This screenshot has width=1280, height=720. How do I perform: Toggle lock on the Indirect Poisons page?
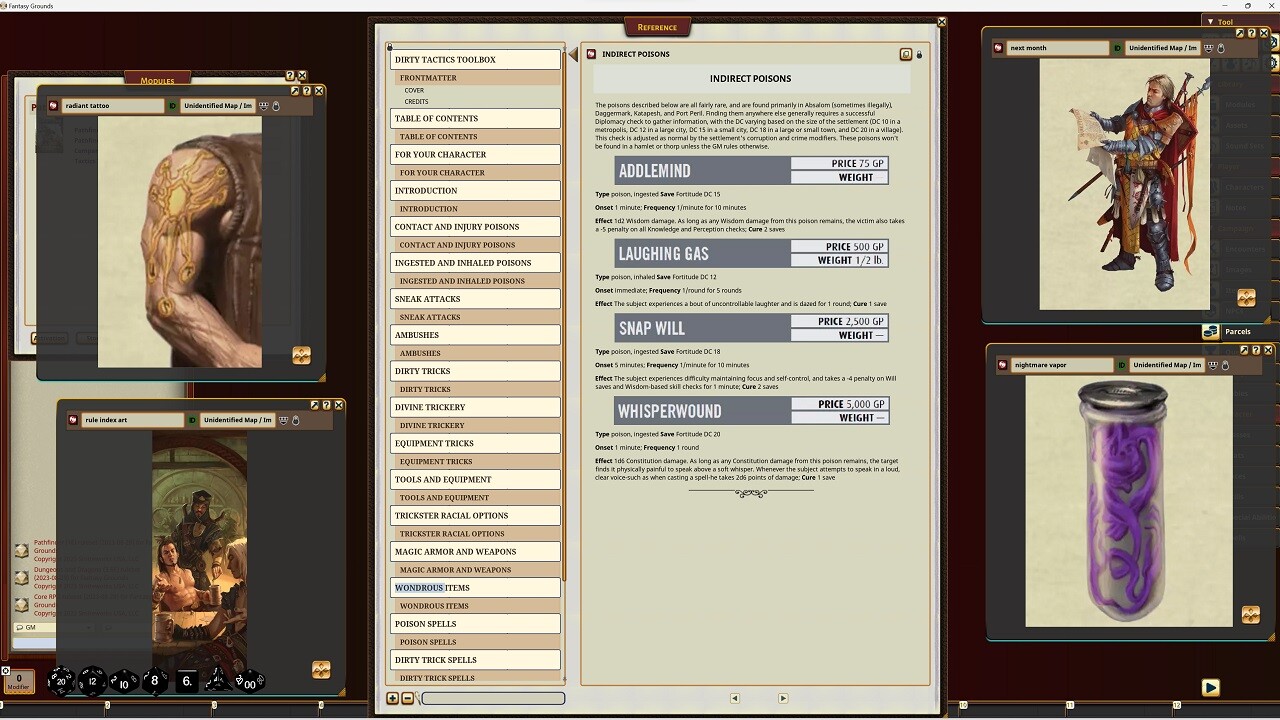point(919,55)
